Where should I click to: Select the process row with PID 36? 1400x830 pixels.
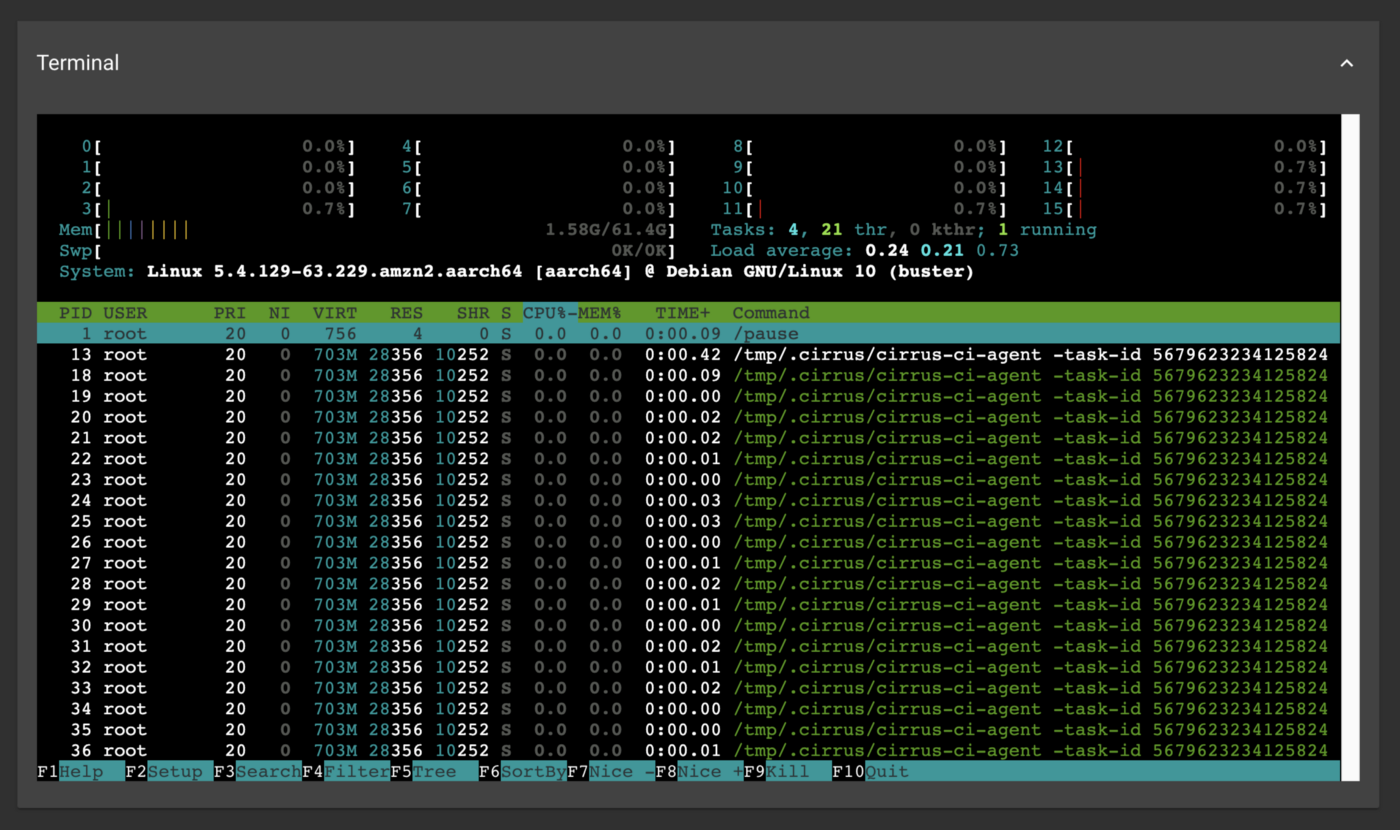point(688,751)
